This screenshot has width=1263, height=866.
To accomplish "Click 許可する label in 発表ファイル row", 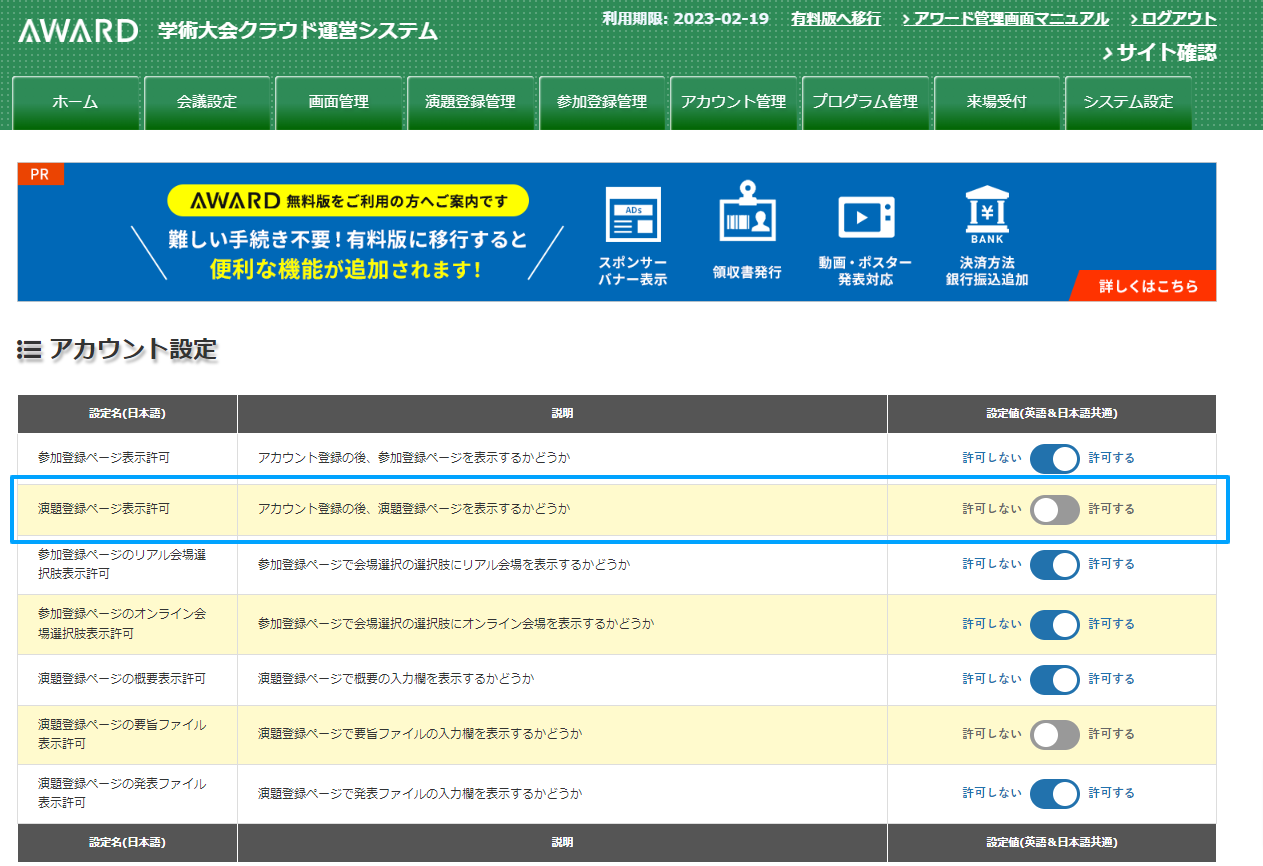I will [x=1112, y=793].
